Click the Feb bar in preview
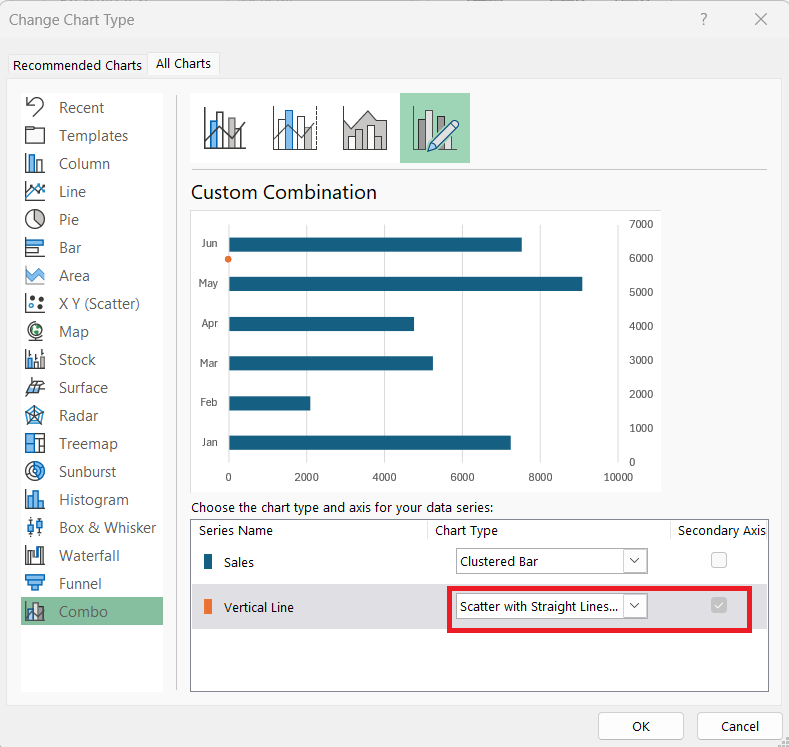This screenshot has width=789, height=747. [270, 403]
